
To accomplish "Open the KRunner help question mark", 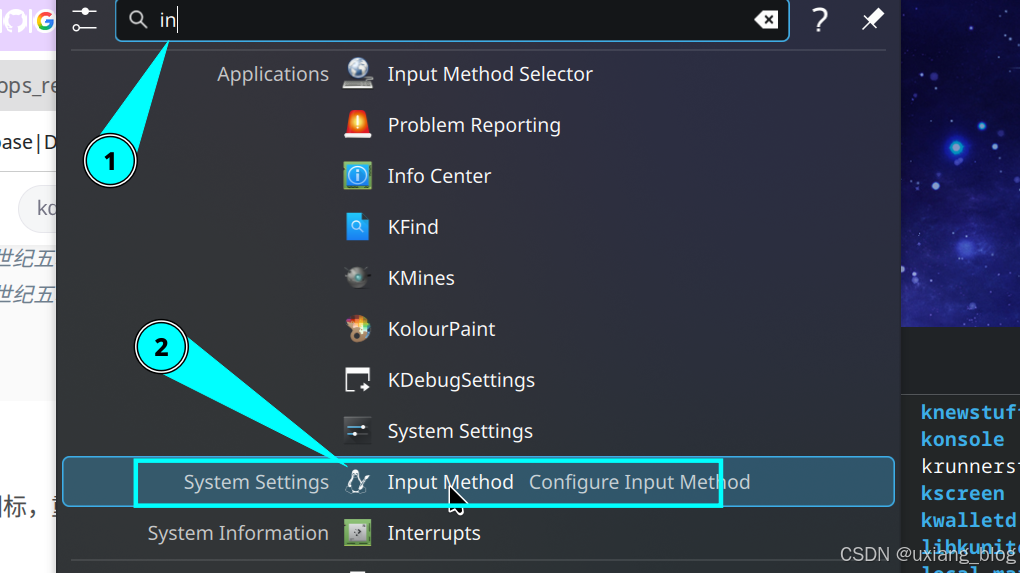I will (x=820, y=20).
